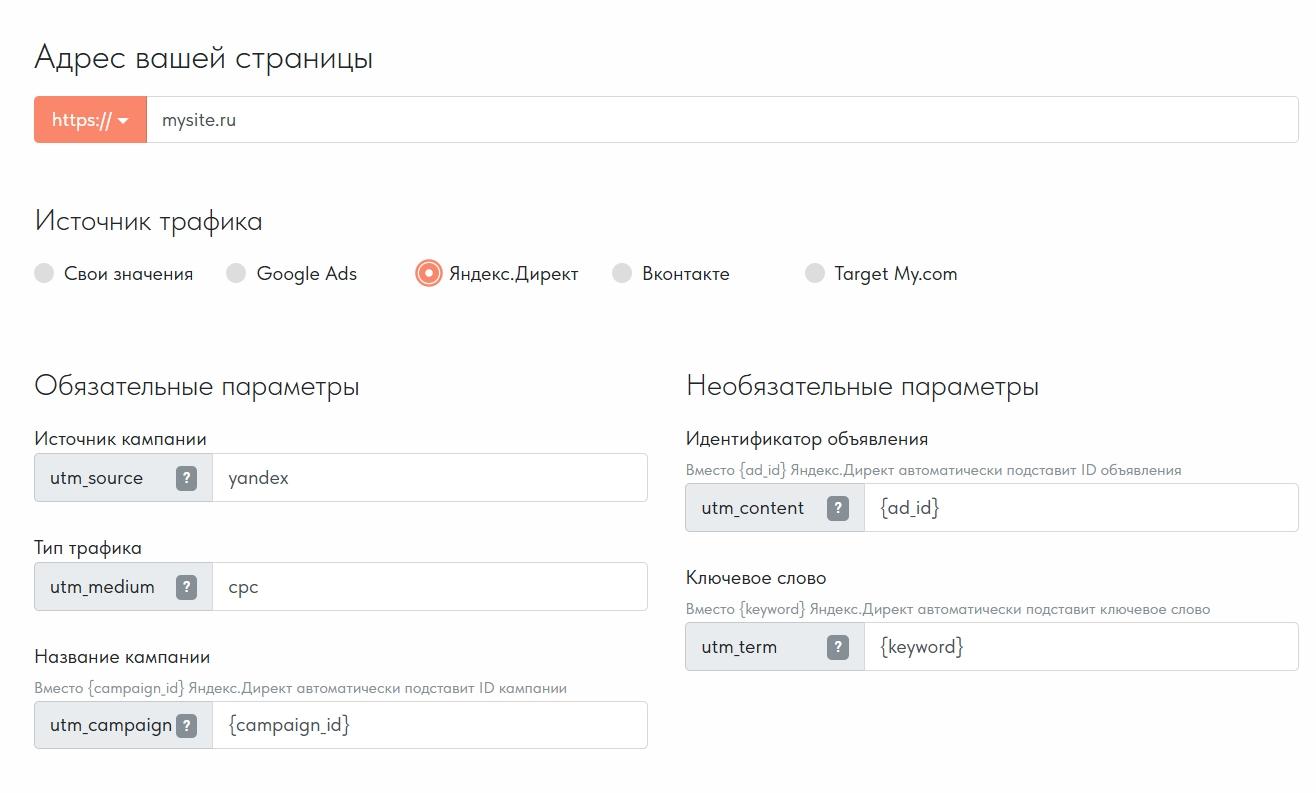The width and height of the screenshot is (1316, 793).
Task: Select the Яндекс.Директ radio option
Action: point(428,273)
